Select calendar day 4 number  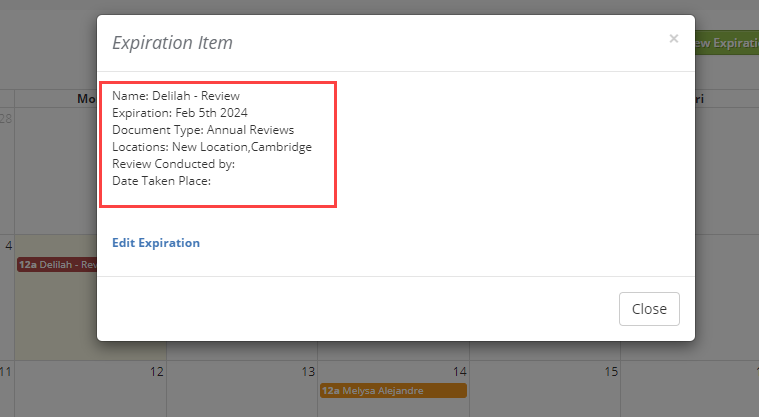coord(9,246)
